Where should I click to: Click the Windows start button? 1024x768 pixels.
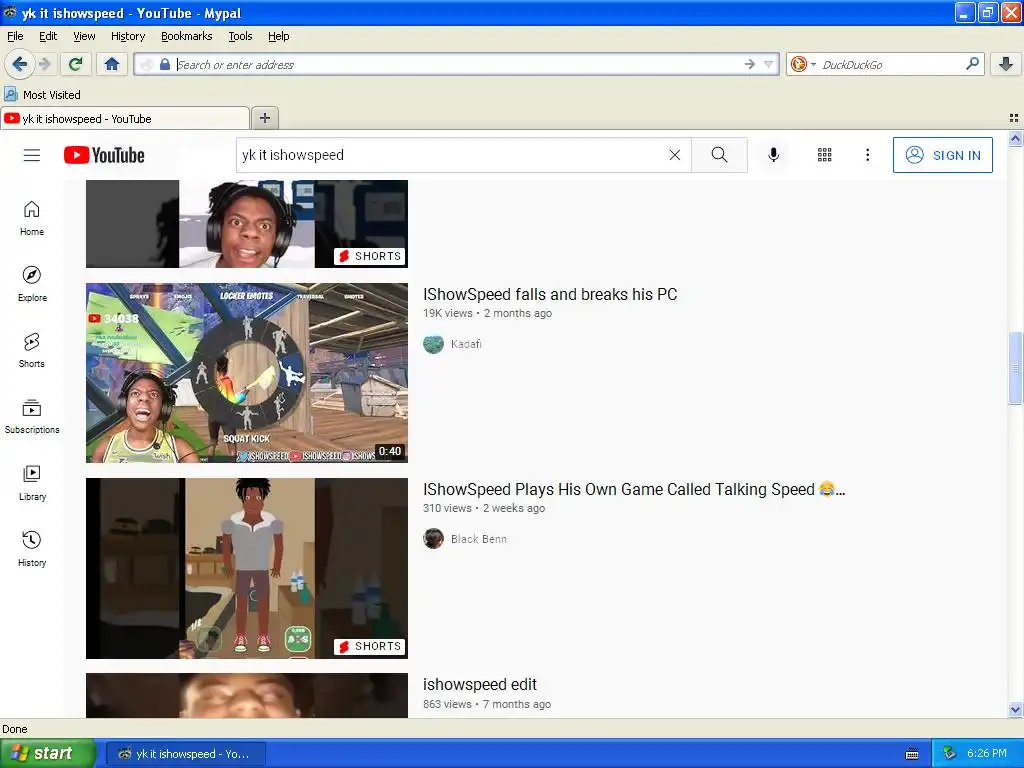click(48, 753)
